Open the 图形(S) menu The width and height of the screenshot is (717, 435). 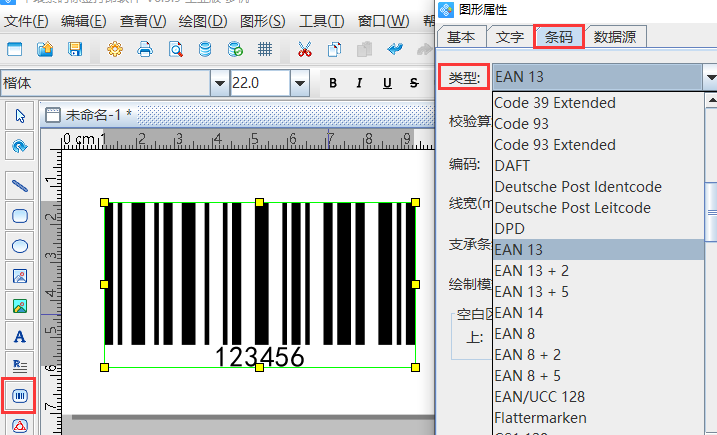coord(262,21)
